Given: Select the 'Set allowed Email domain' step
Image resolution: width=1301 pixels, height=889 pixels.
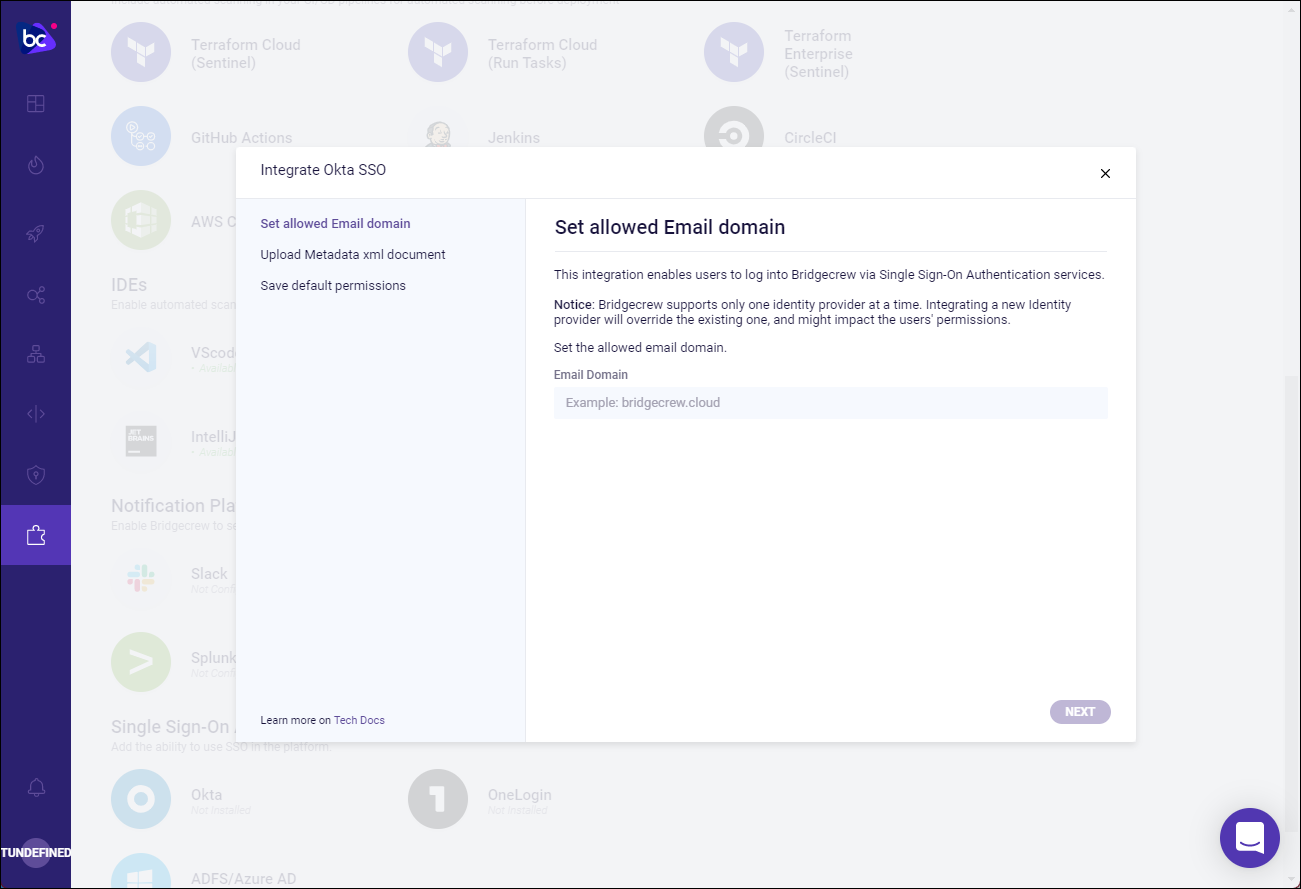Looking at the screenshot, I should [x=335, y=224].
